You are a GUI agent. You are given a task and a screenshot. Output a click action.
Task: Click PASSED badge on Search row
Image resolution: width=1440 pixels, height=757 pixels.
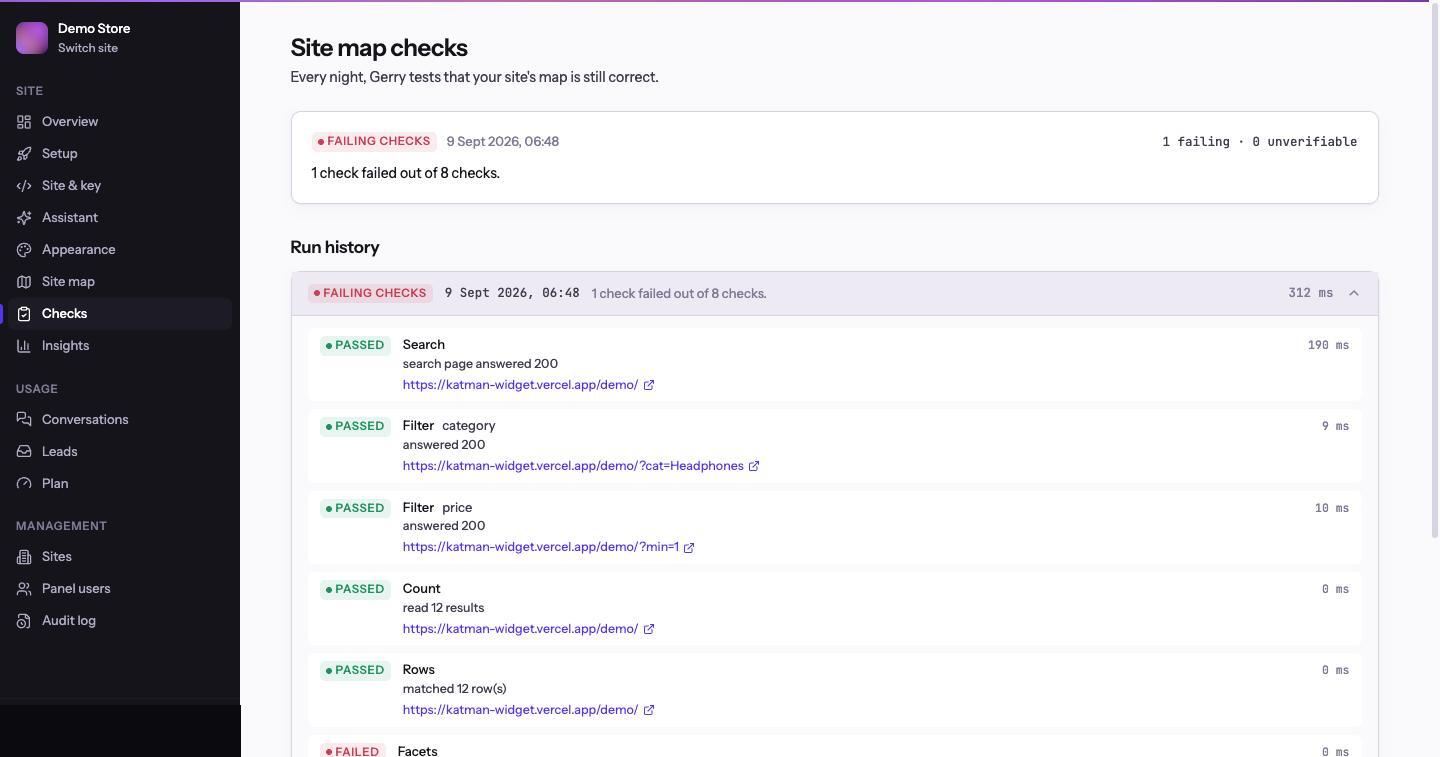(355, 345)
